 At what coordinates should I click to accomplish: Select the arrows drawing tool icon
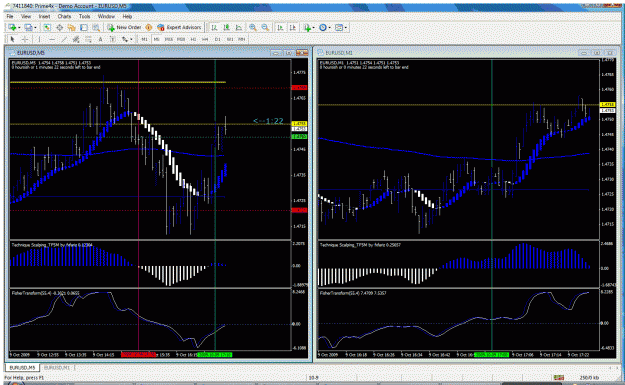pyautogui.click(x=125, y=39)
